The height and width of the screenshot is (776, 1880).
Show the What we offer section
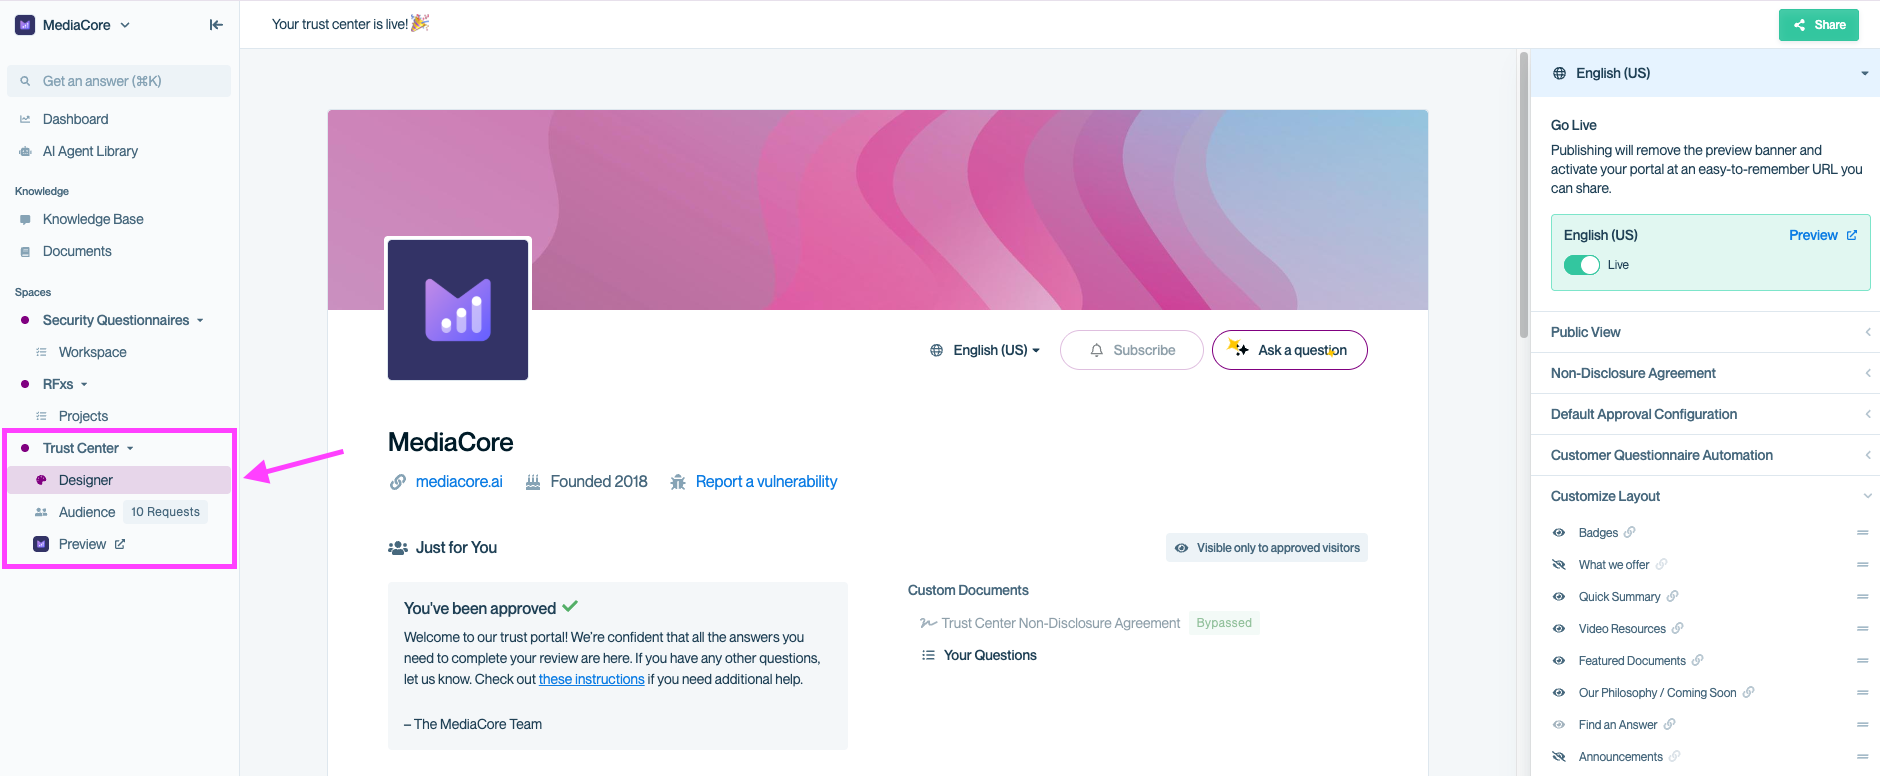point(1558,565)
